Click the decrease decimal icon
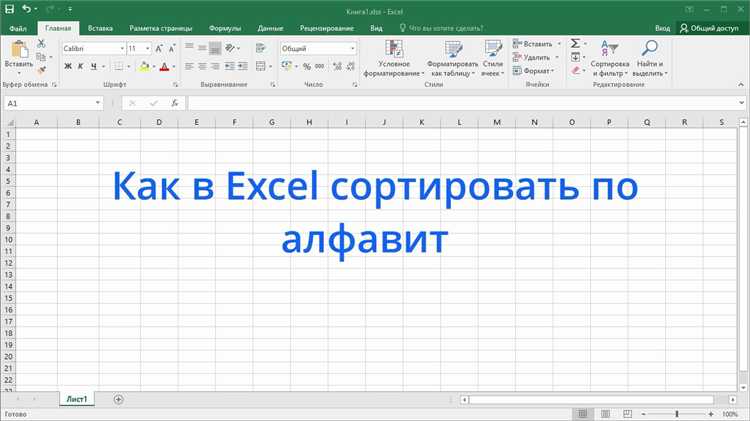The width and height of the screenshot is (750, 421). coord(351,66)
